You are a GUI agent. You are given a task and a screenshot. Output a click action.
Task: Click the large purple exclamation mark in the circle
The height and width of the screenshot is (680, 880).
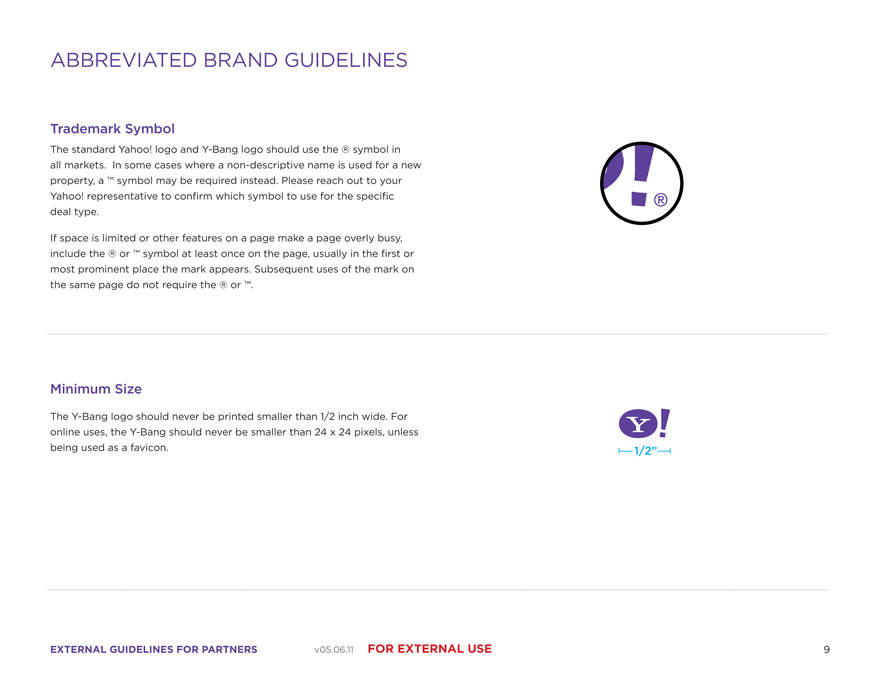click(643, 175)
